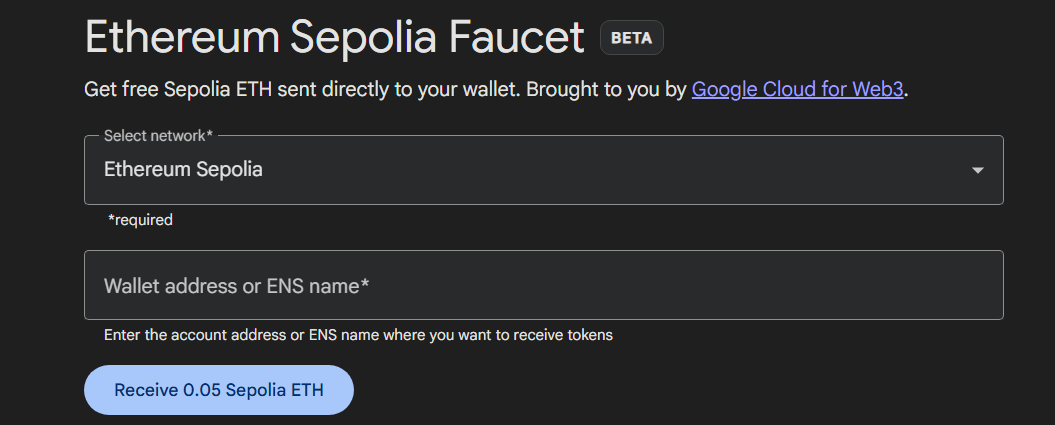
Task: Open the Google Cloud for Web3 link
Action: point(798,89)
